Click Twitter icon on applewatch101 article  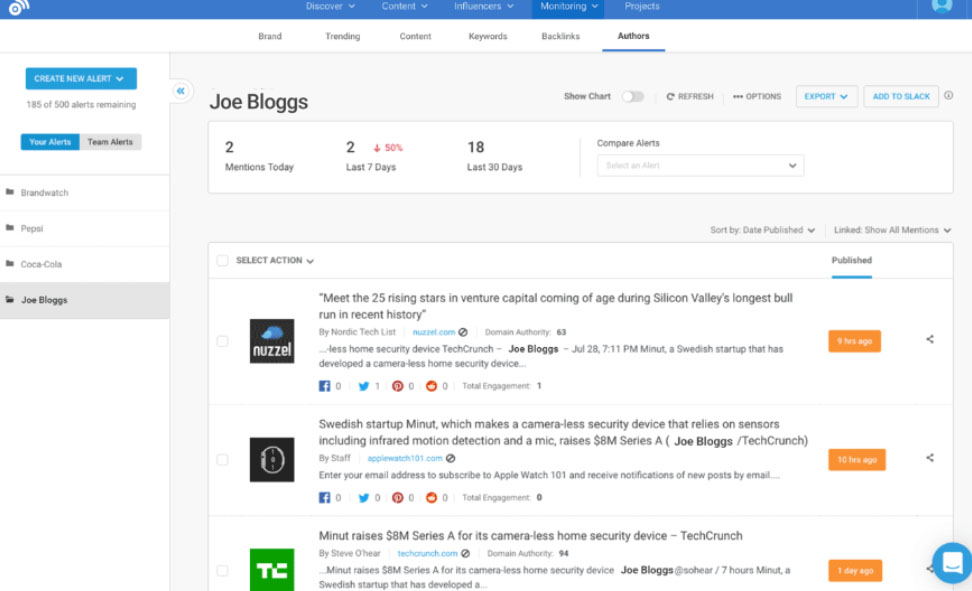click(x=364, y=497)
